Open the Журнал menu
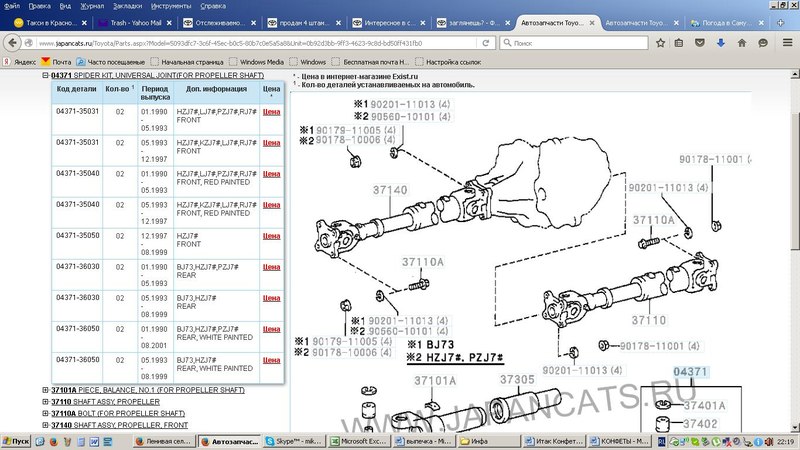Screen dimensions: 800x450 pos(92,6)
